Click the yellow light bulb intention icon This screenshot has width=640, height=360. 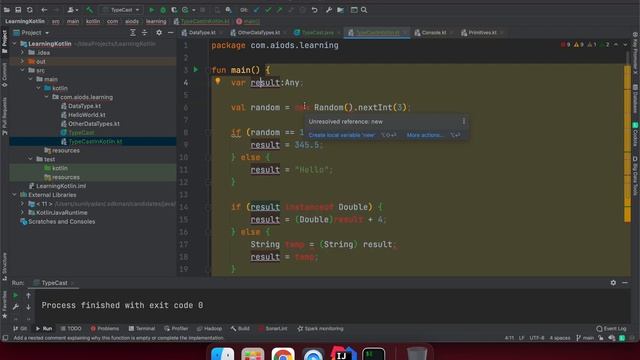[x=218, y=82]
